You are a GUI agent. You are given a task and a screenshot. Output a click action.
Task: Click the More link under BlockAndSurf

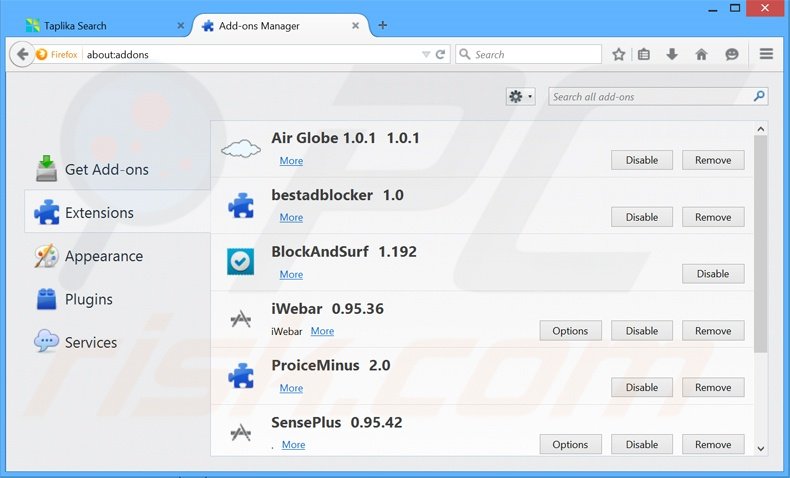(x=291, y=275)
